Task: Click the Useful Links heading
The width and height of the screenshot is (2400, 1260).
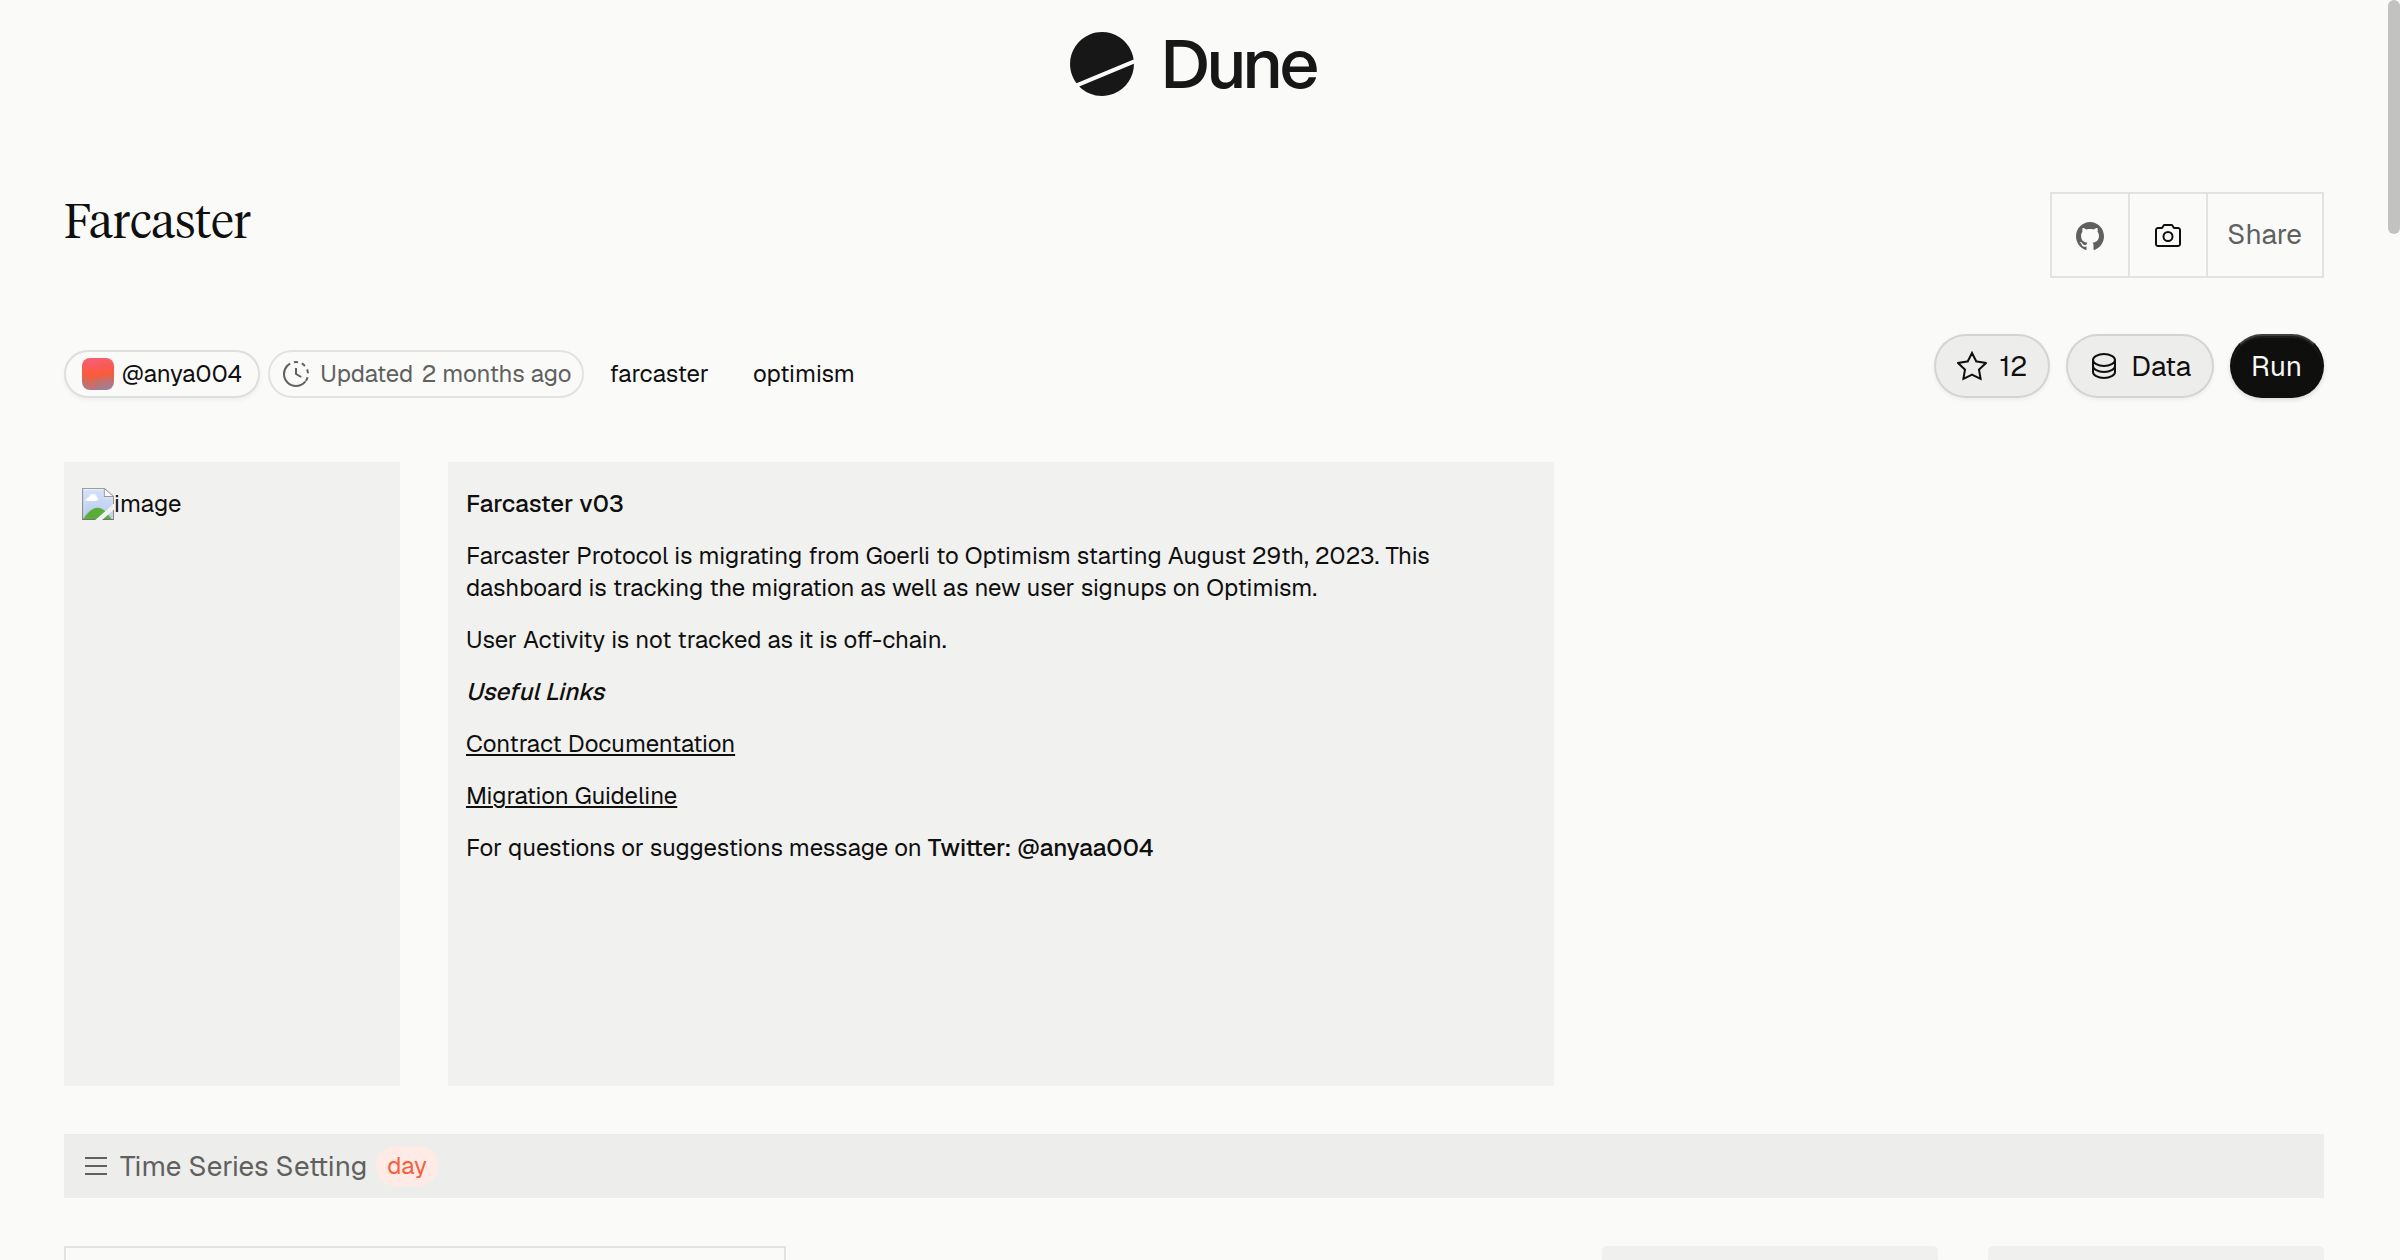Action: [535, 692]
